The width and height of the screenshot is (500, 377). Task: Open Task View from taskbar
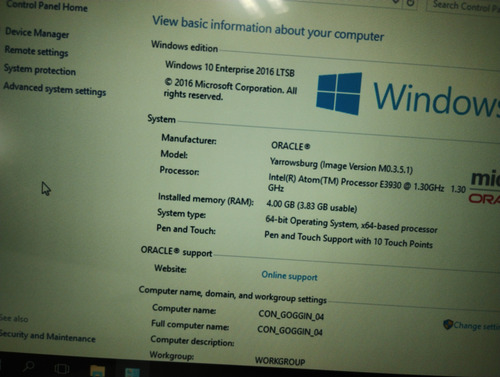62,368
